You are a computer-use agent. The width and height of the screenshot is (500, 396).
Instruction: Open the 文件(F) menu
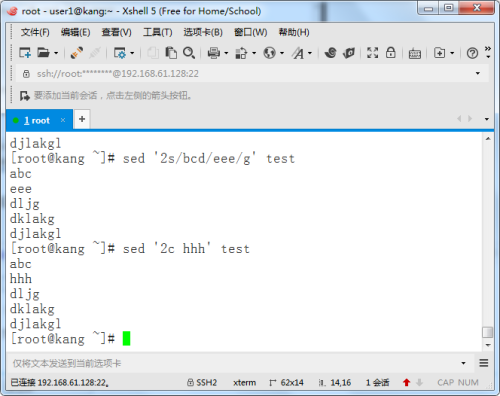point(35,32)
